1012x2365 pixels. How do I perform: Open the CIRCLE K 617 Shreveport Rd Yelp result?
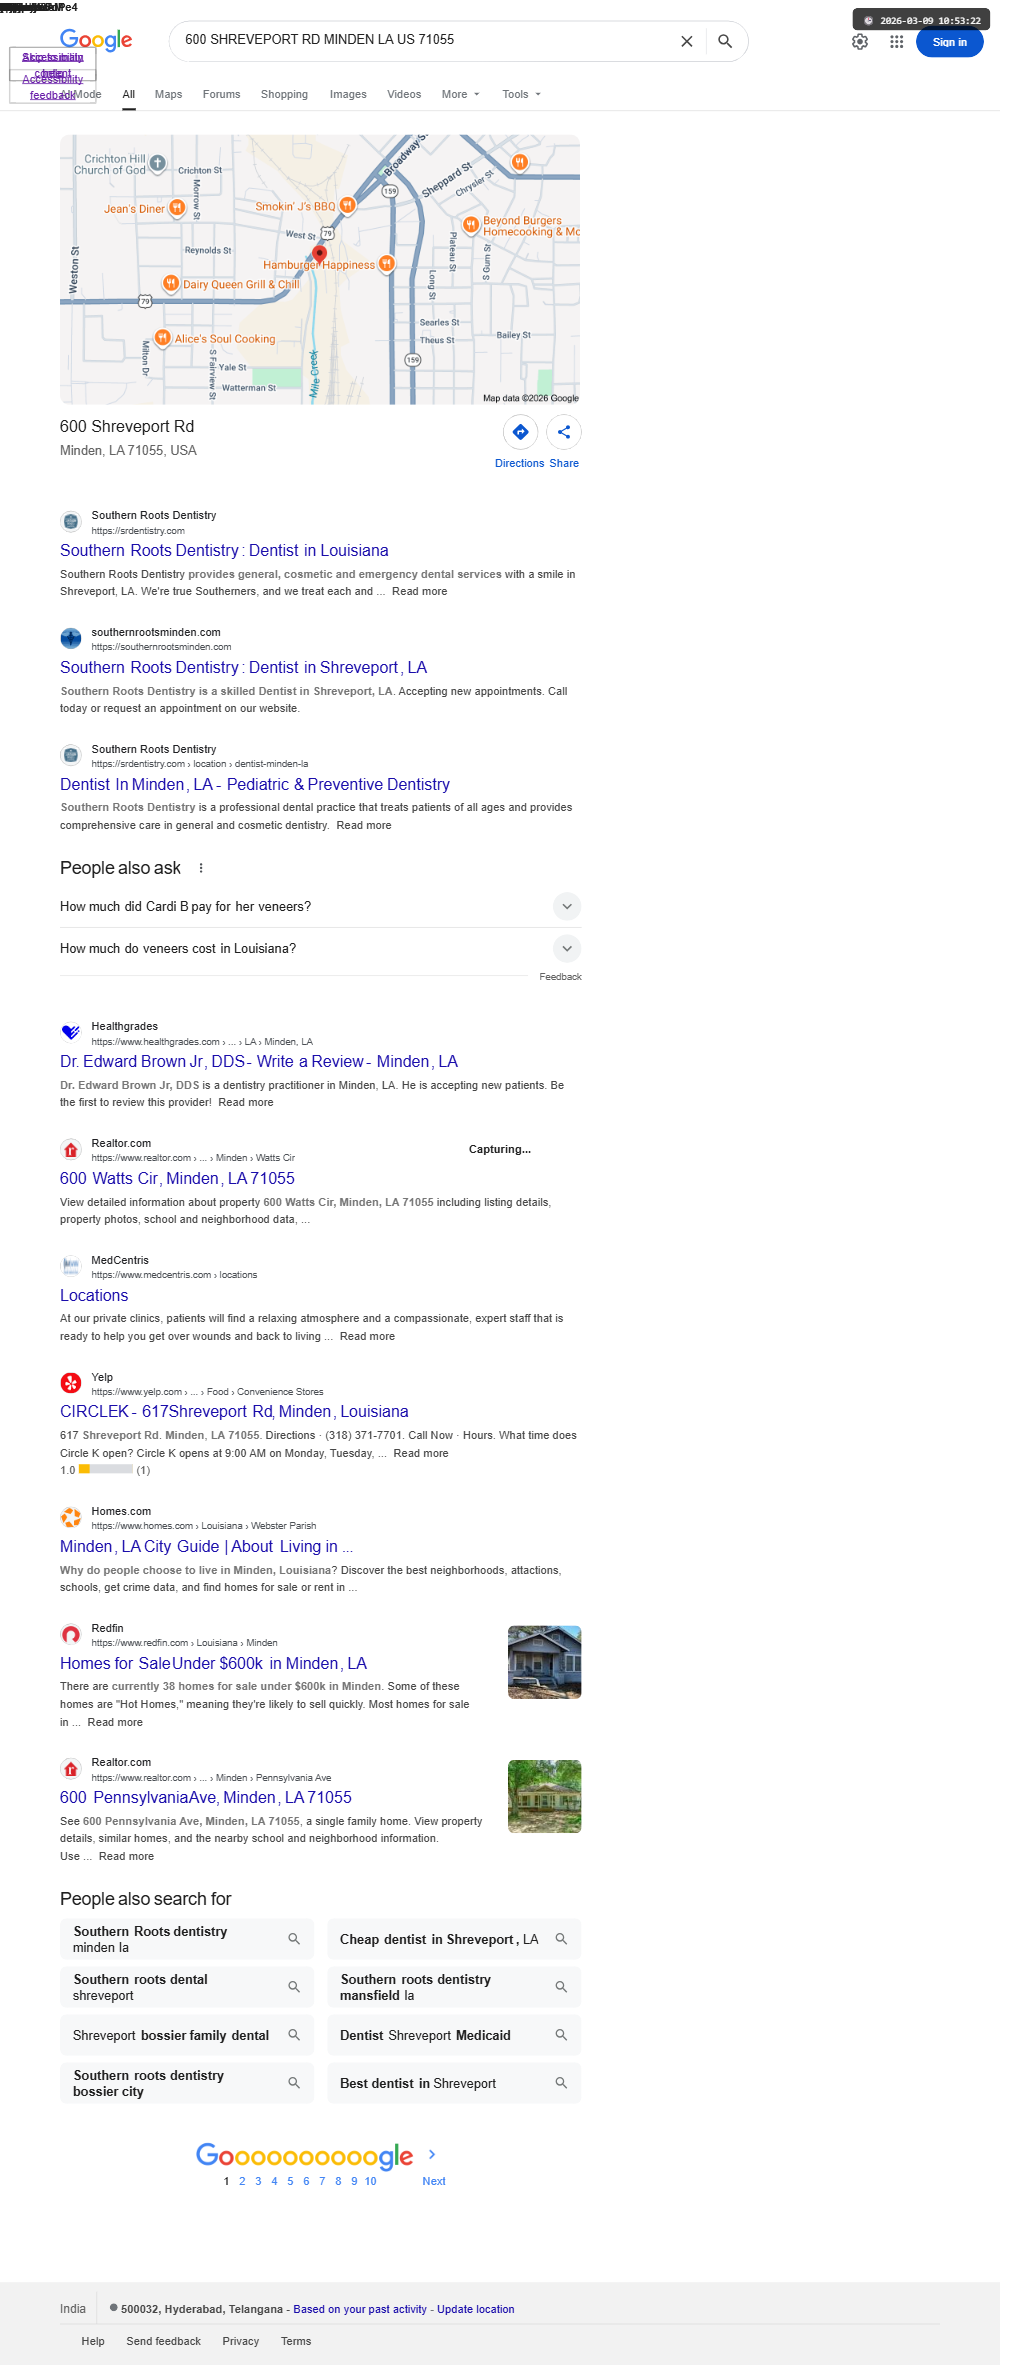[234, 1411]
